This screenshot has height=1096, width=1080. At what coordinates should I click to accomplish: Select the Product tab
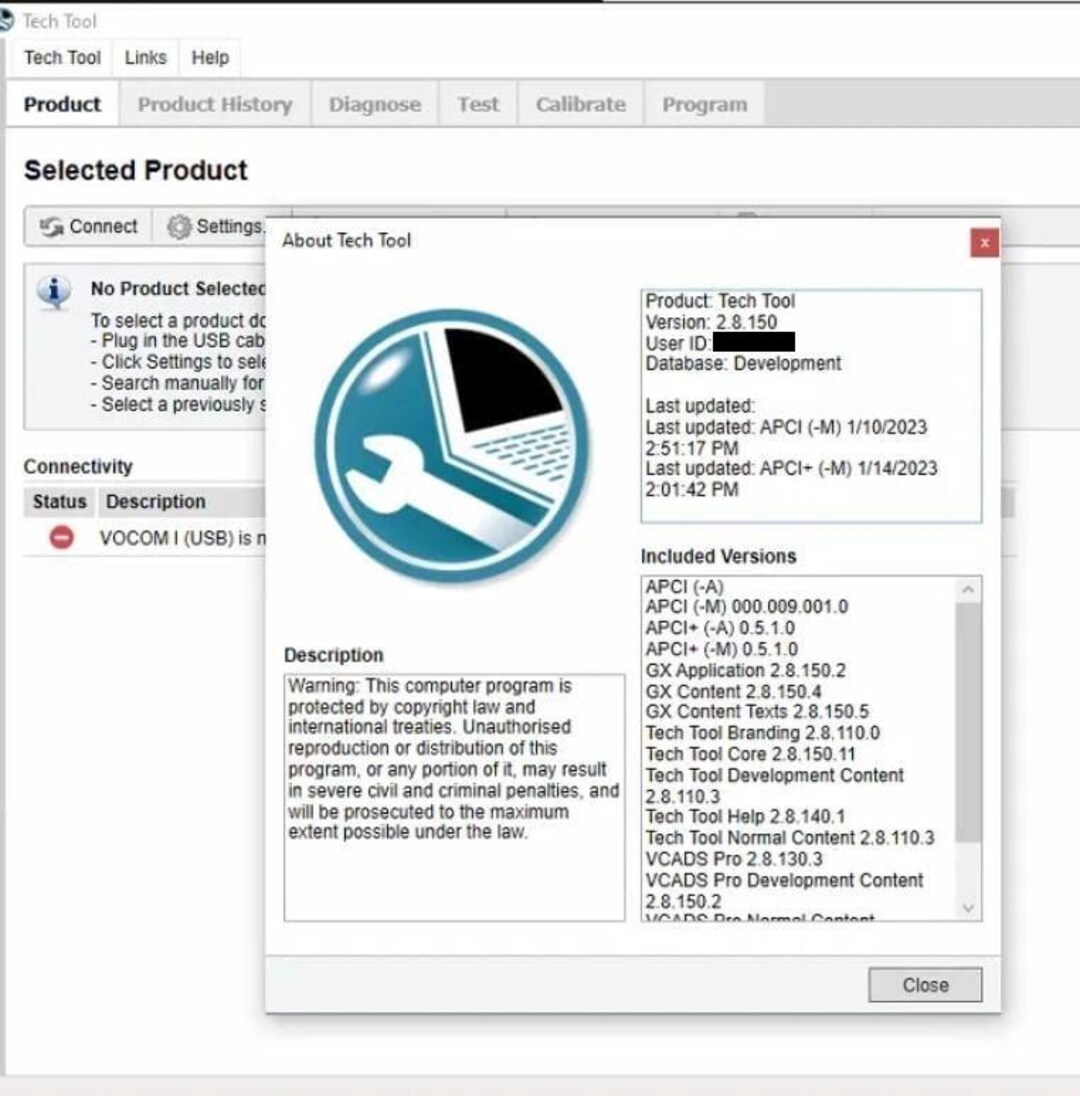click(62, 103)
